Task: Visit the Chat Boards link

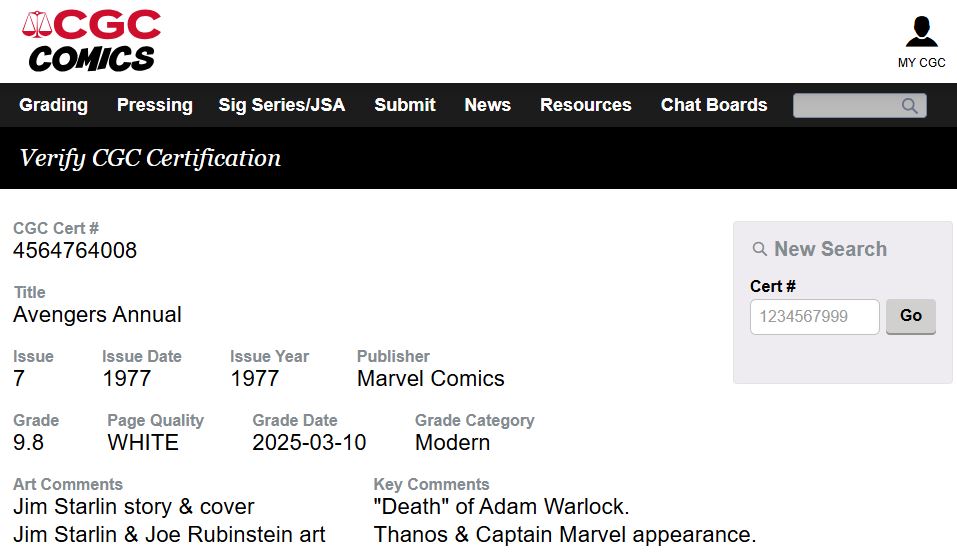Action: click(714, 105)
